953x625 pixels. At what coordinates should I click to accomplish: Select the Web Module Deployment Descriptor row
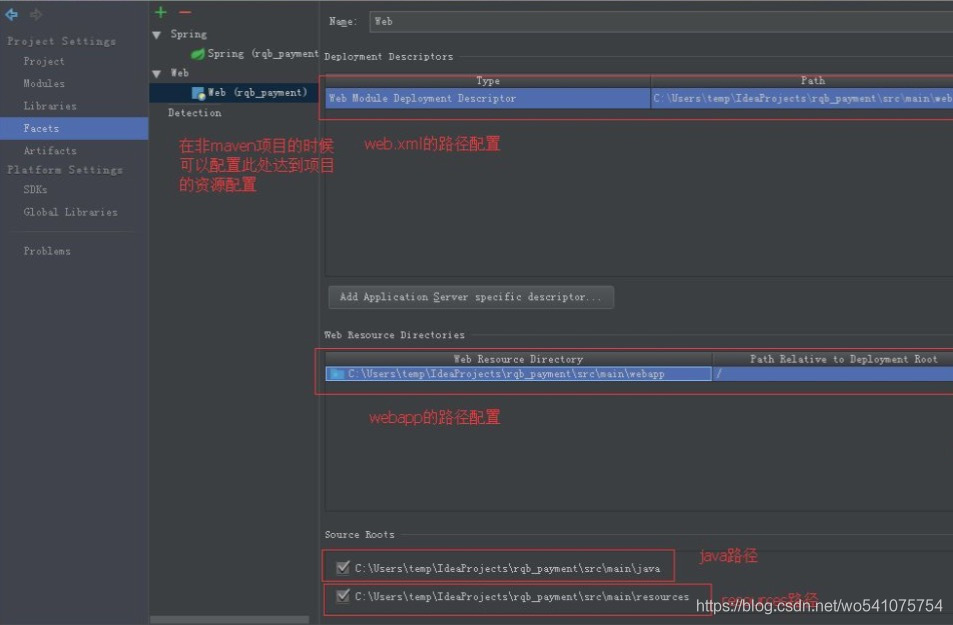pos(485,97)
